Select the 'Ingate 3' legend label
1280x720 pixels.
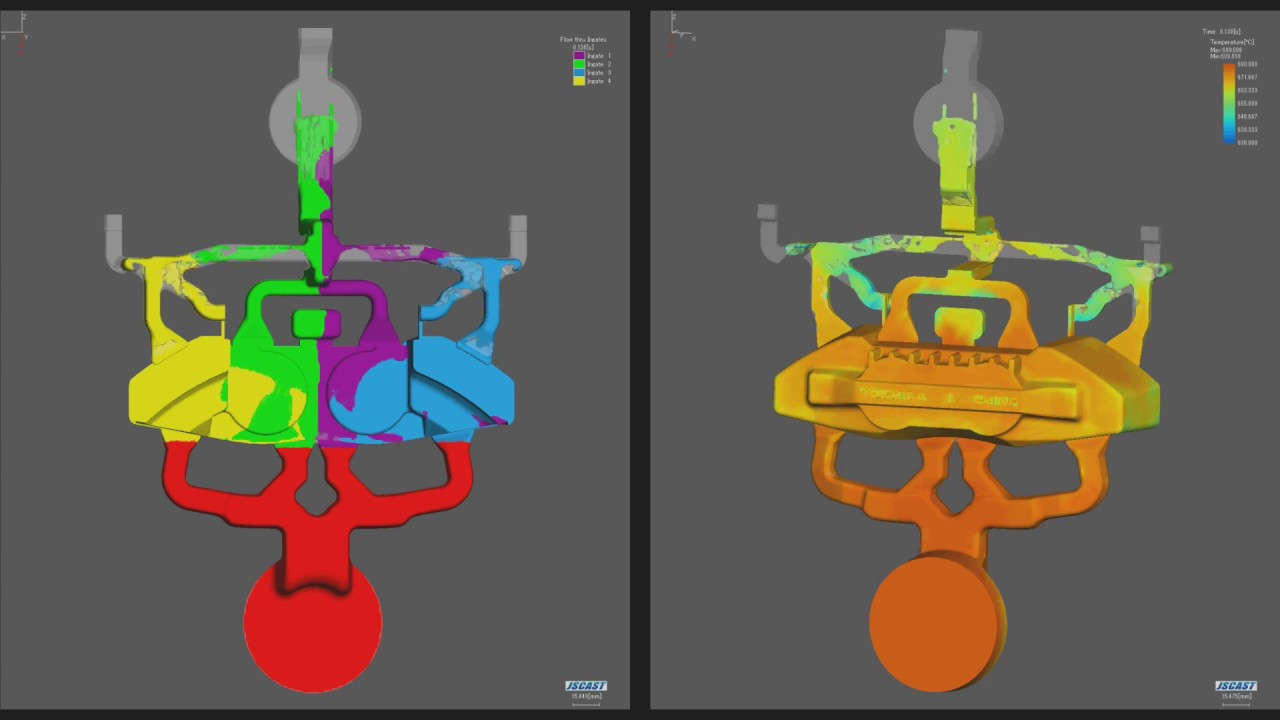pyautogui.click(x=599, y=73)
